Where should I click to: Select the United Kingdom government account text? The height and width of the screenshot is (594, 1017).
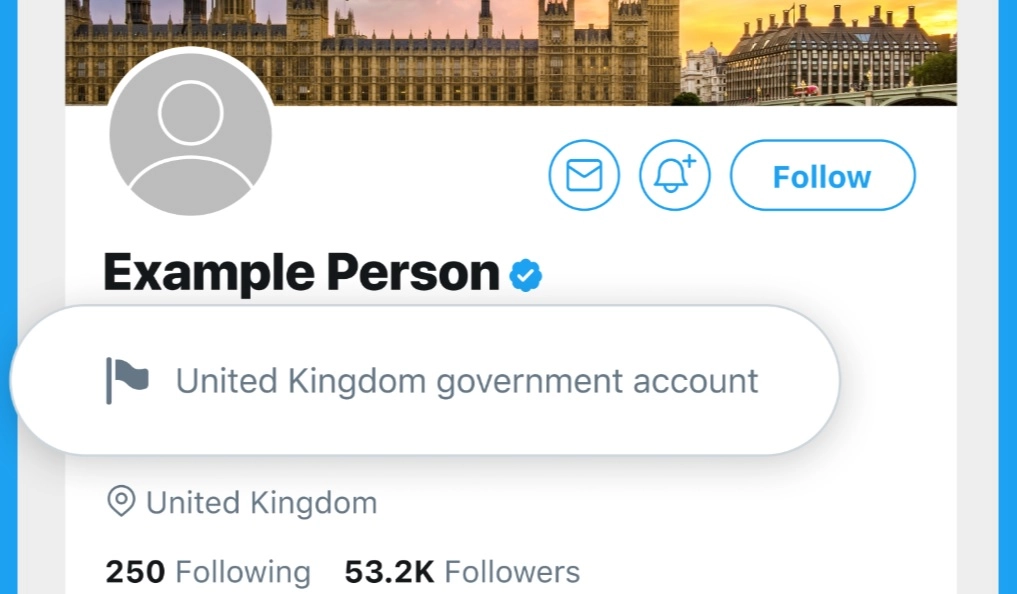467,381
